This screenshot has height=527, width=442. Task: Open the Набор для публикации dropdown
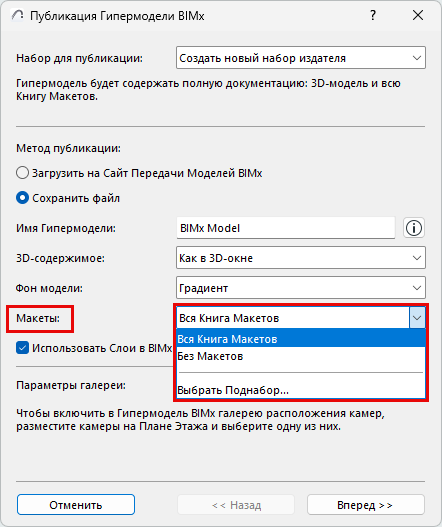(301, 58)
